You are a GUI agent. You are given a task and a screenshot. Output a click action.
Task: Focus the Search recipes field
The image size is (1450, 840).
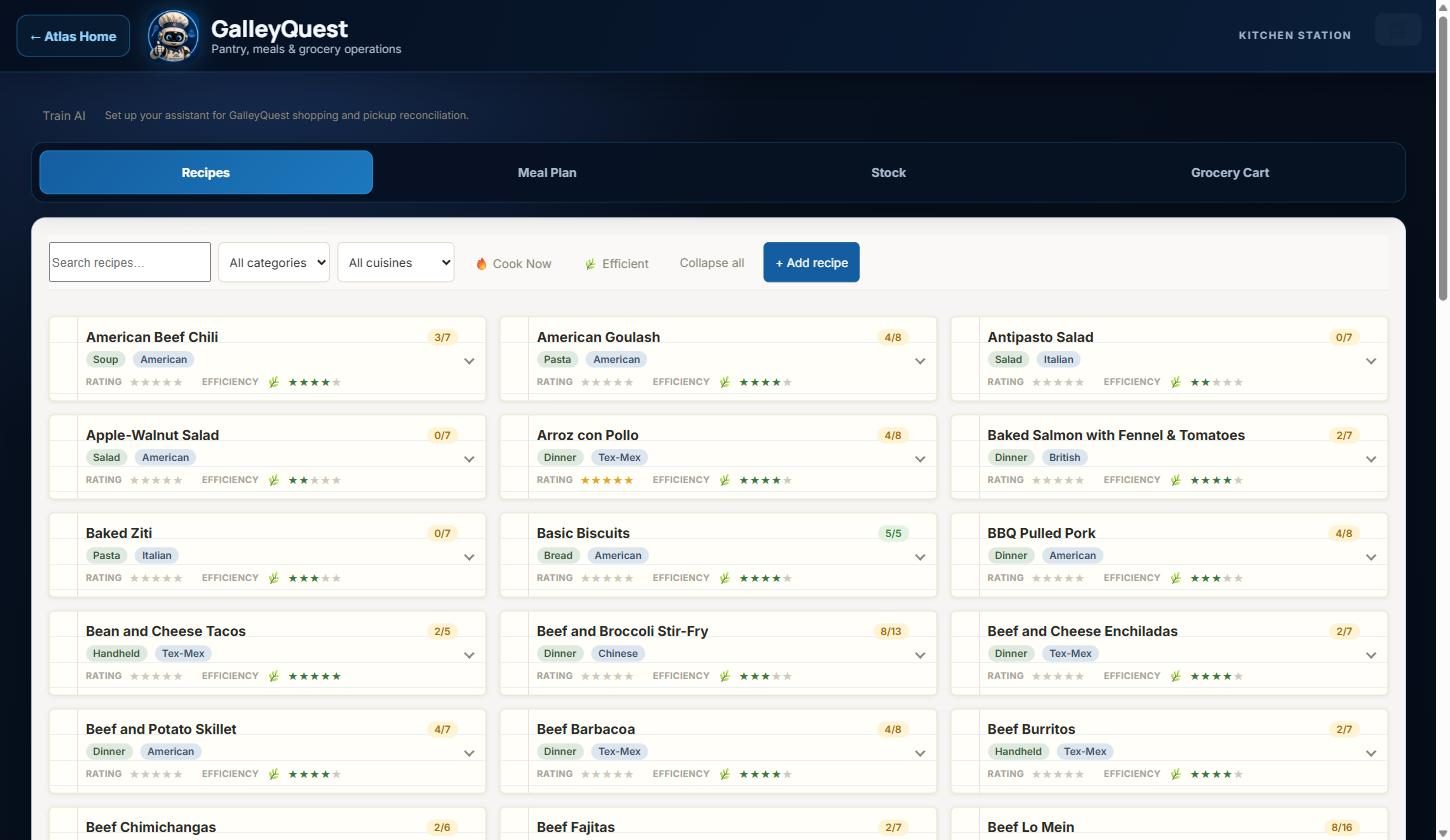click(x=130, y=262)
